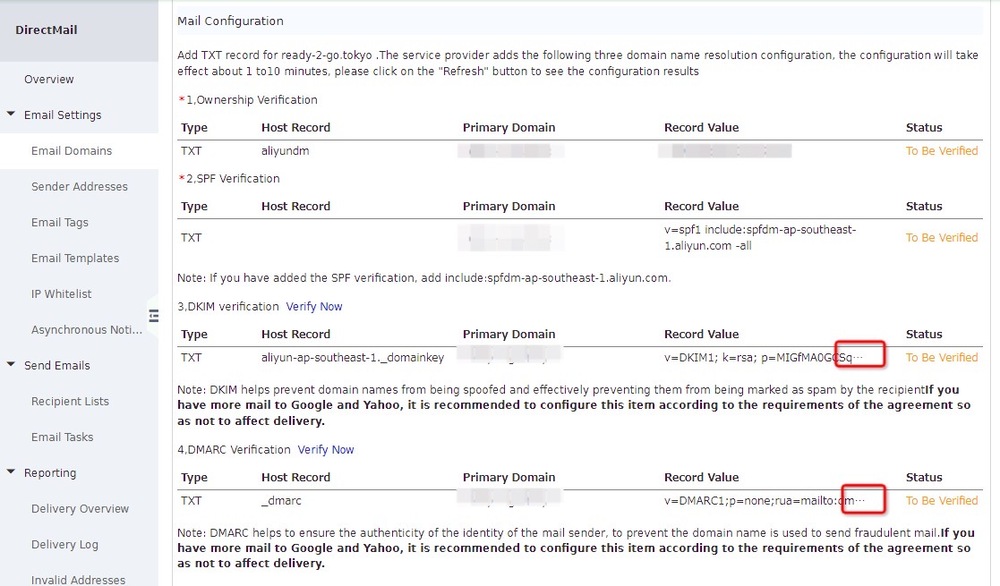Viewport: 1000px width, 586px height.
Task: Click Verify Now for DMARC verification
Action: [x=326, y=450]
